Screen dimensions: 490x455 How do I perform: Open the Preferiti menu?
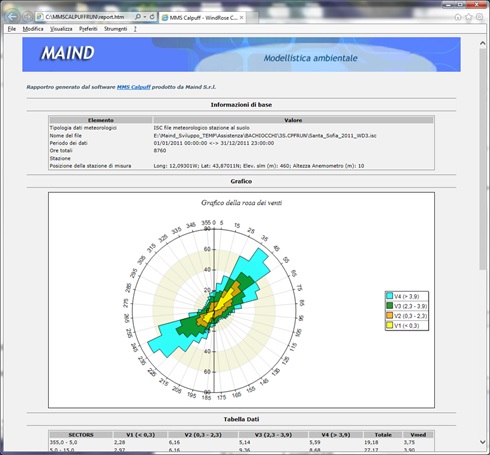pos(88,29)
